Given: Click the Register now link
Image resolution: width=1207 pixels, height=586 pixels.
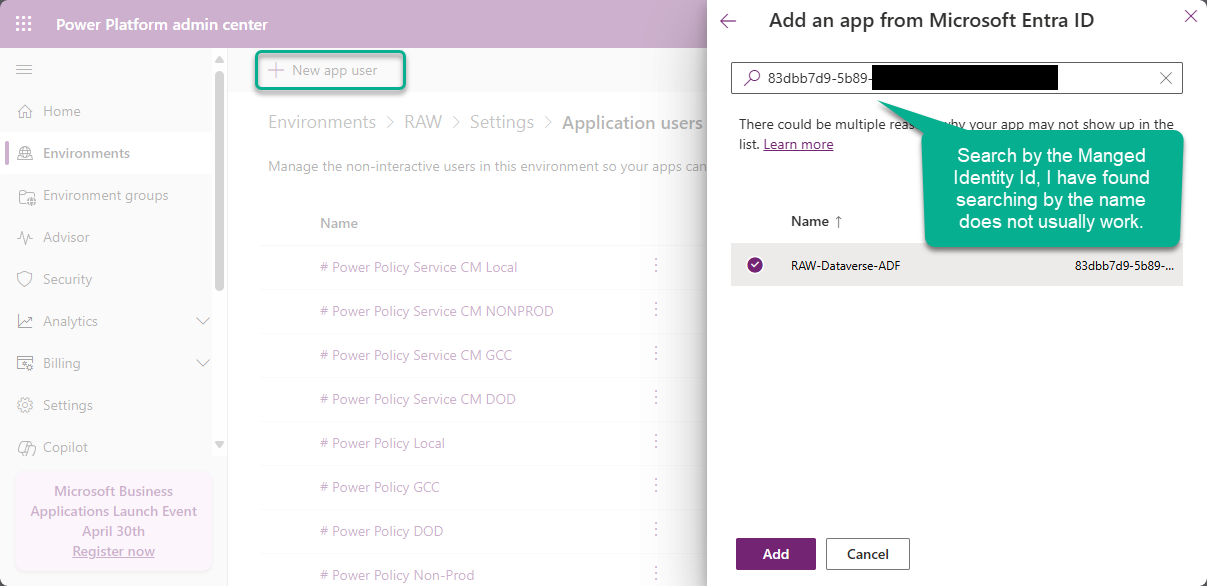Looking at the screenshot, I should tap(114, 551).
